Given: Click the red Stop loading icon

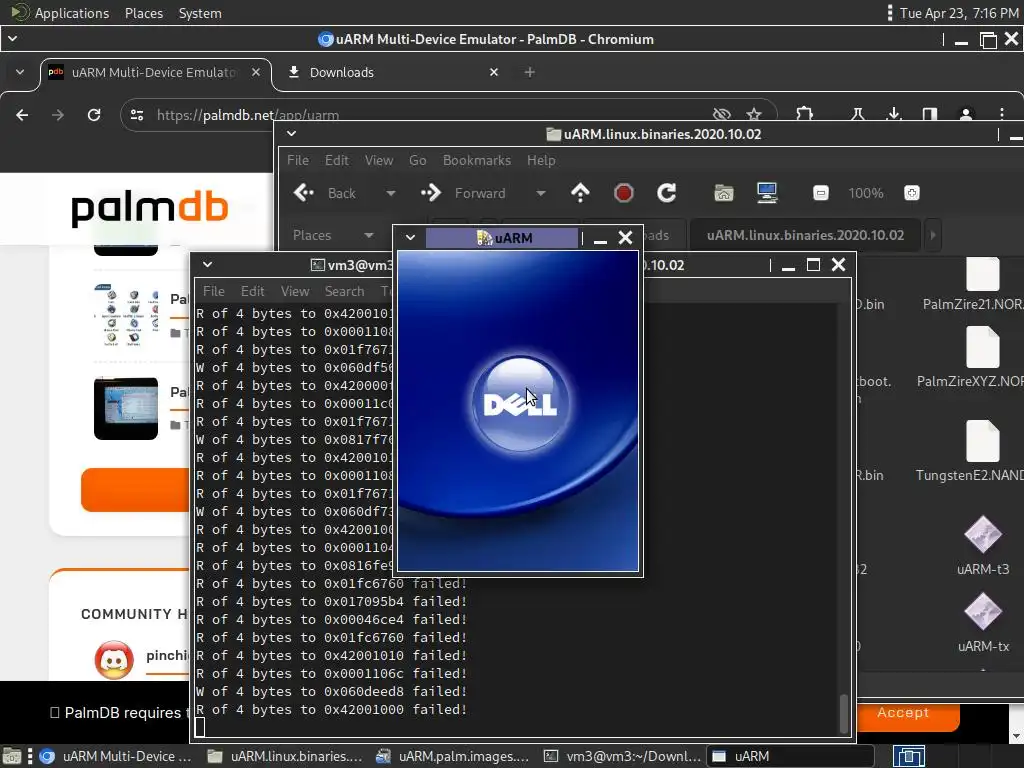Looking at the screenshot, I should point(624,193).
